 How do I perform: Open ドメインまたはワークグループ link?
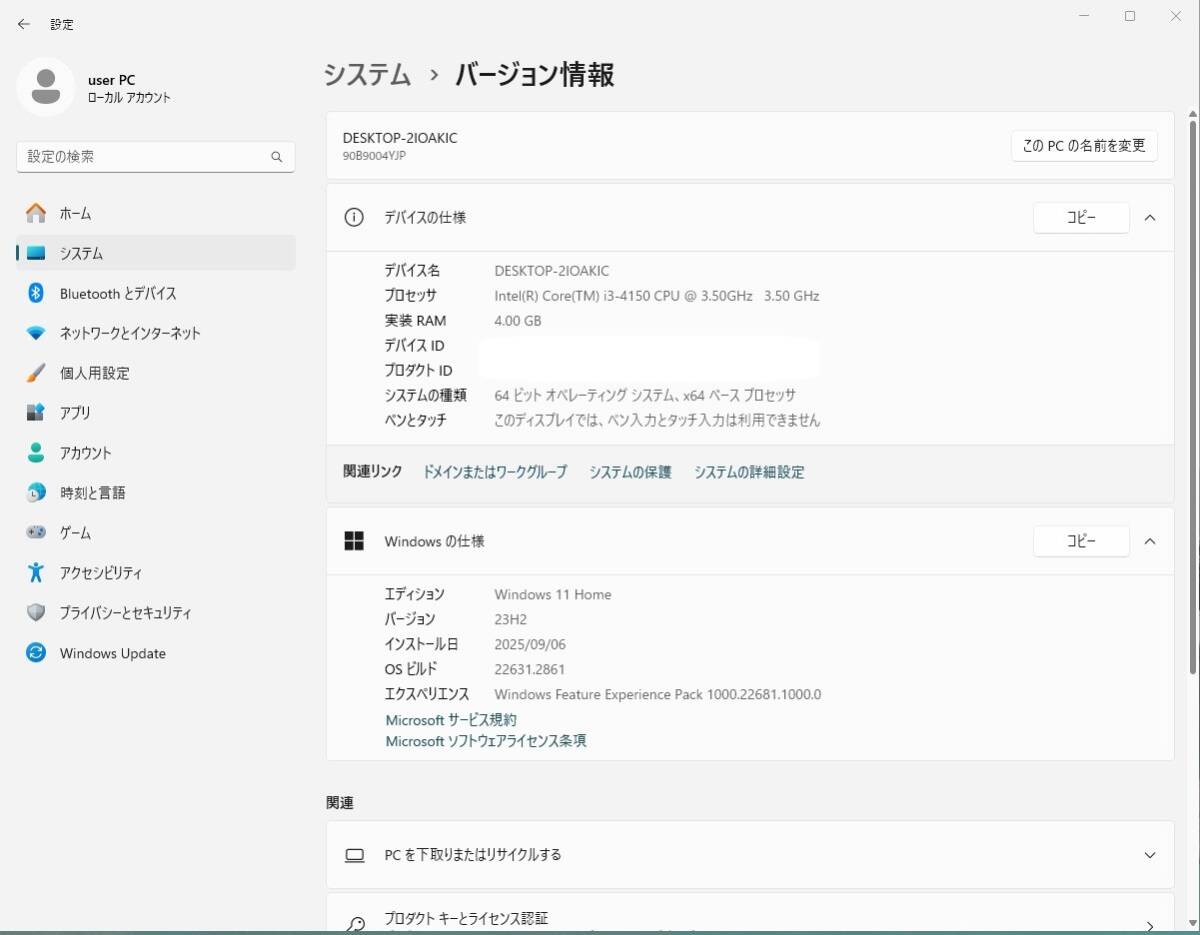pyautogui.click(x=495, y=472)
